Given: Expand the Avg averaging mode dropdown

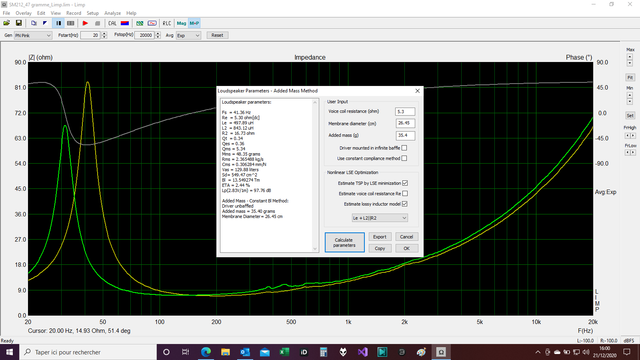Looking at the screenshot, I should coord(197,36).
